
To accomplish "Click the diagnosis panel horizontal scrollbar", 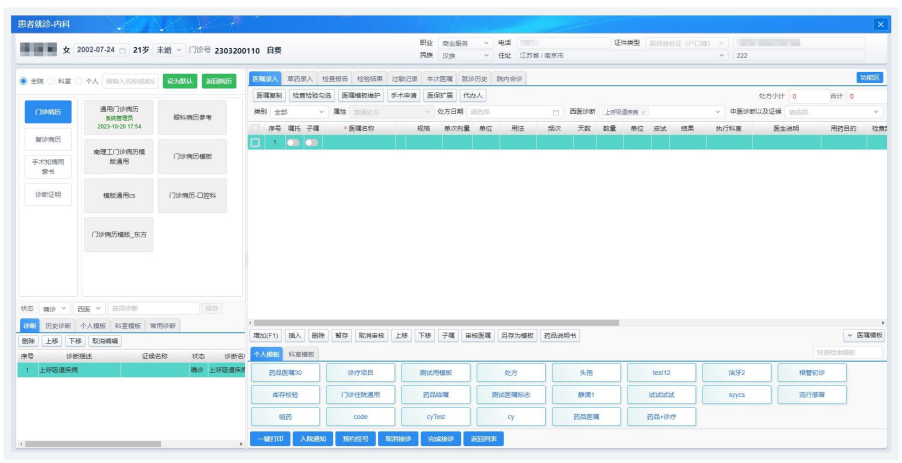I will click(x=93, y=444).
